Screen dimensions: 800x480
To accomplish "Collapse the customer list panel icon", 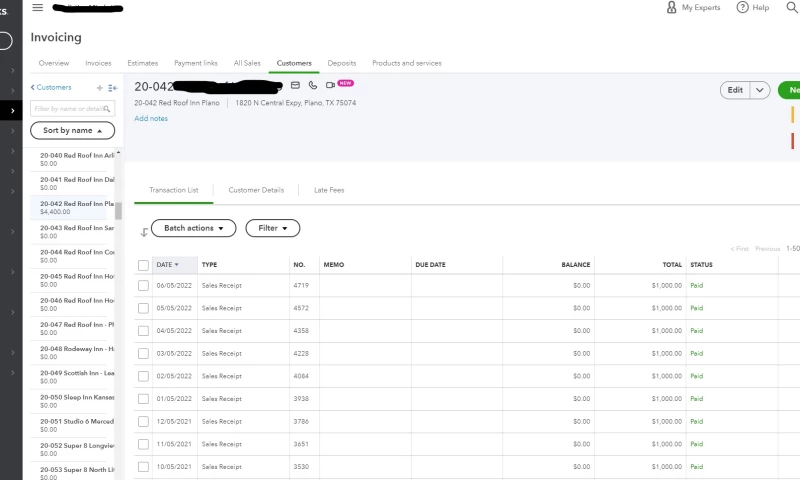I will pos(113,88).
